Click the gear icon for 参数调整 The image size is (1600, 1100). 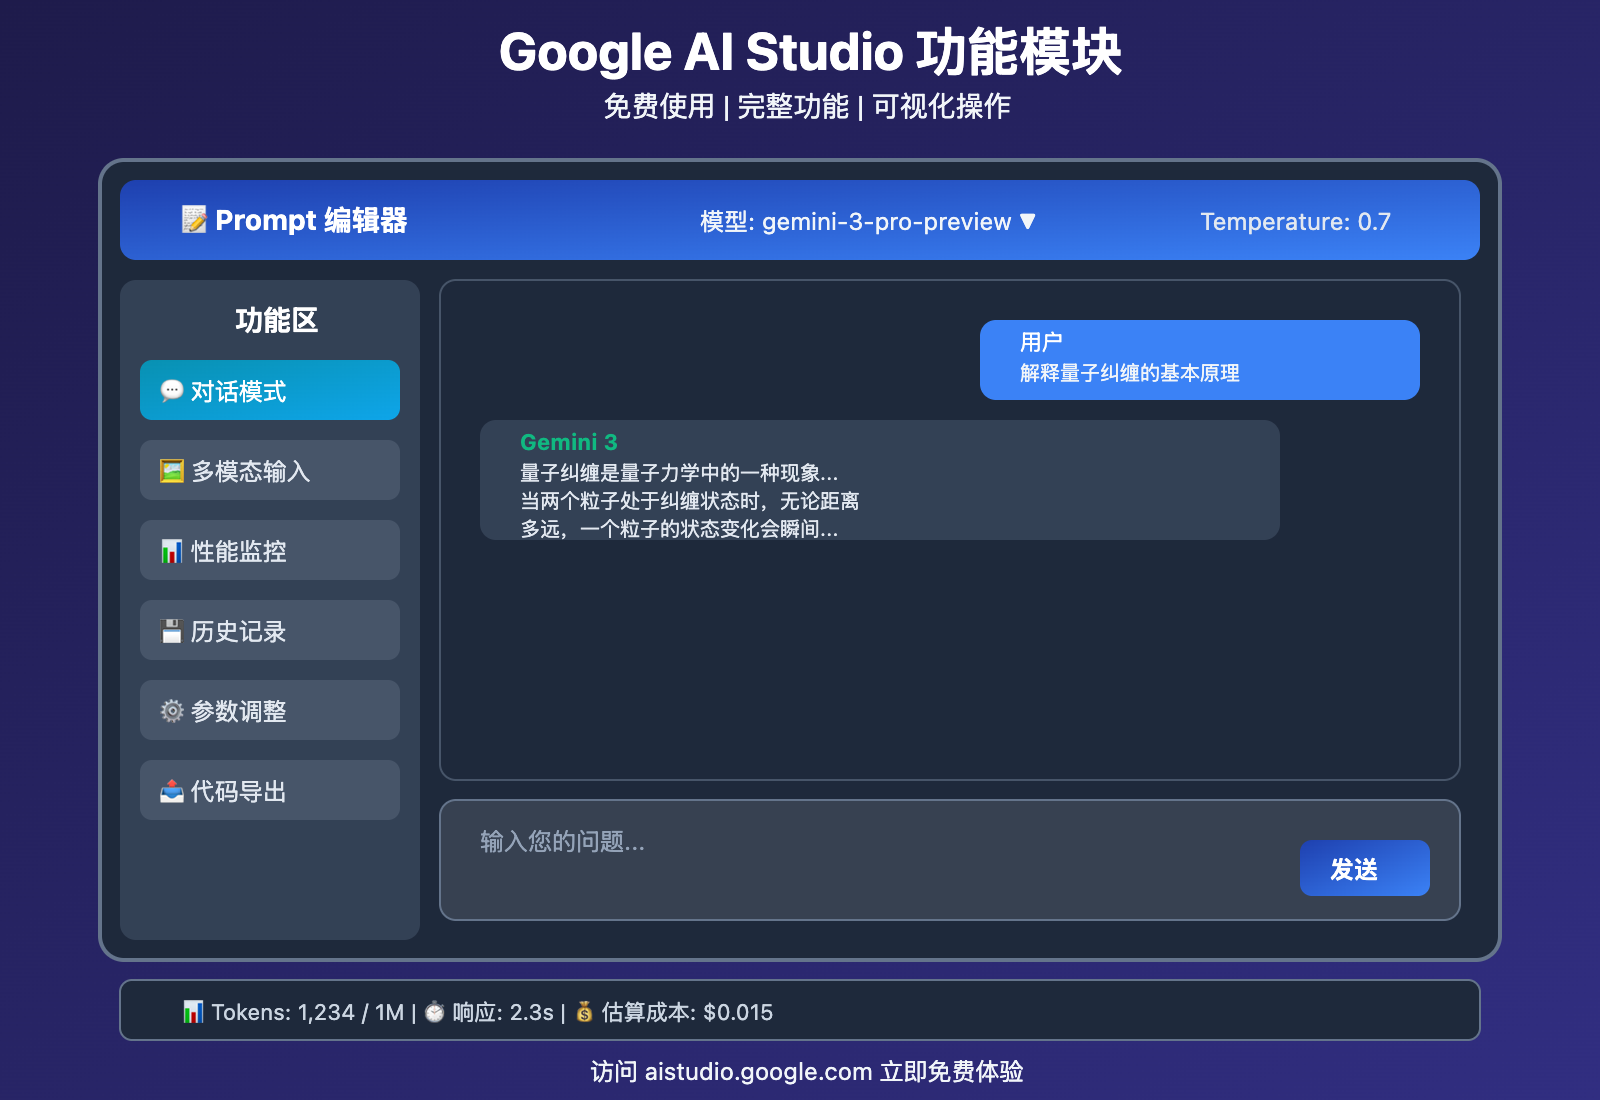pyautogui.click(x=171, y=710)
